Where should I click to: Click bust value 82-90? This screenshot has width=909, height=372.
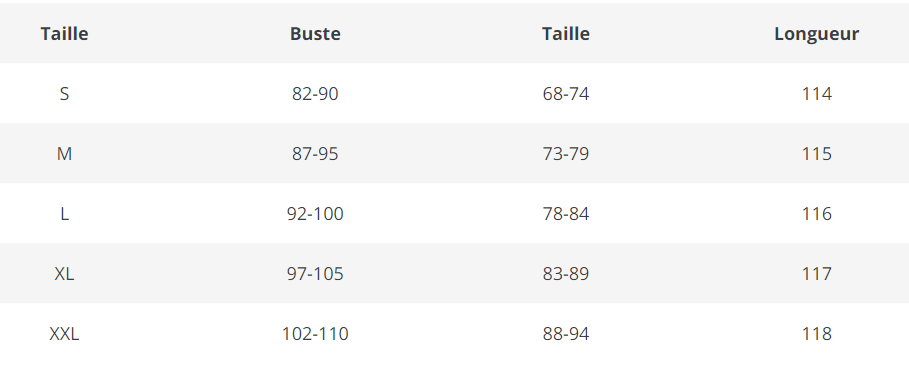[x=315, y=93]
